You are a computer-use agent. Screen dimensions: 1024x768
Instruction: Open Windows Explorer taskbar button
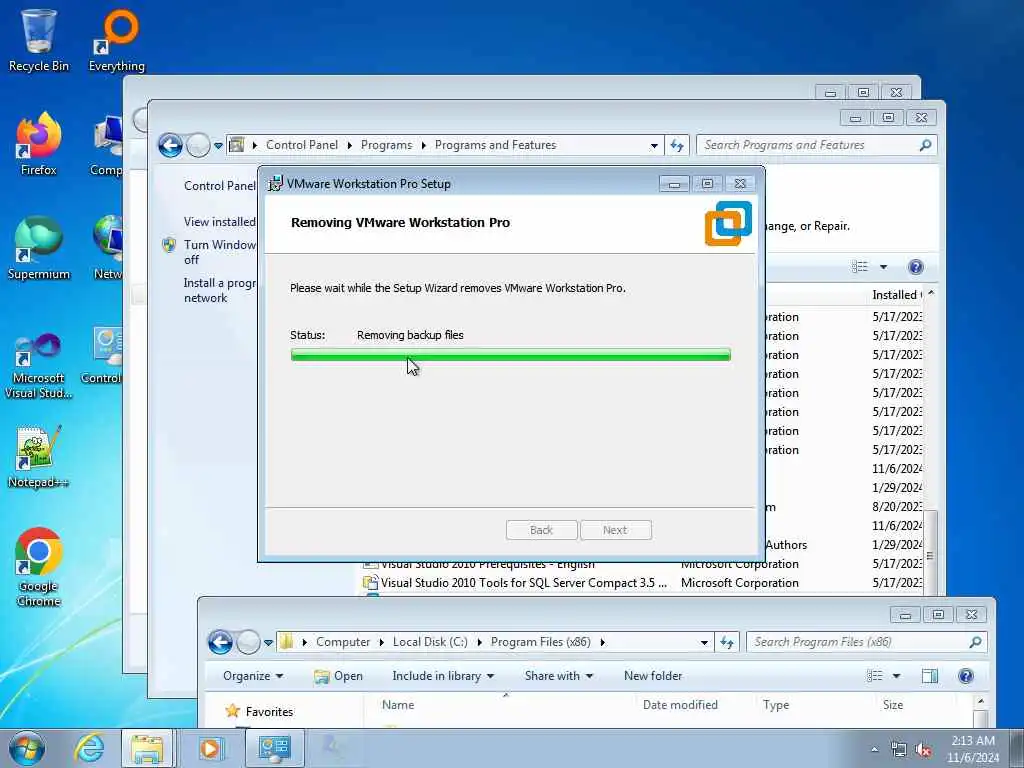click(147, 748)
